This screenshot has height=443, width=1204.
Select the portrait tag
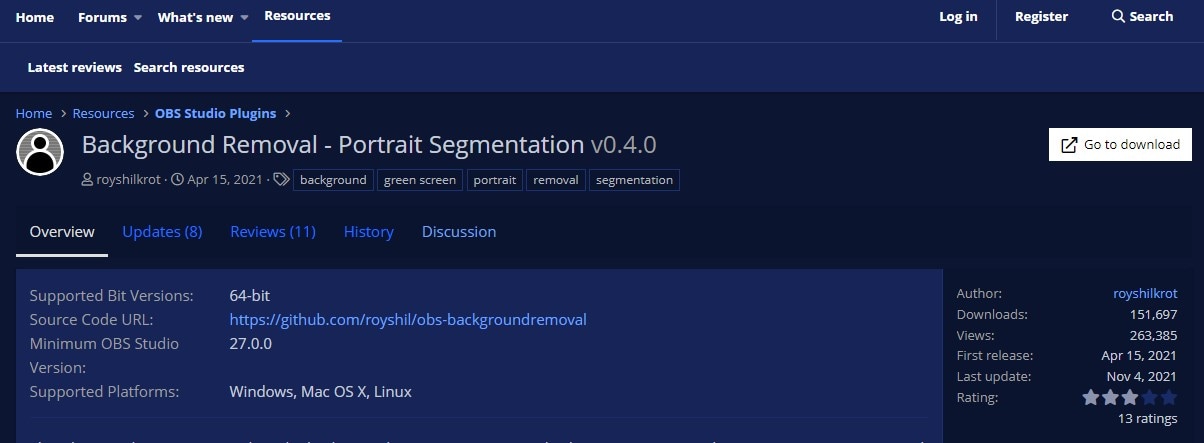tap(495, 180)
